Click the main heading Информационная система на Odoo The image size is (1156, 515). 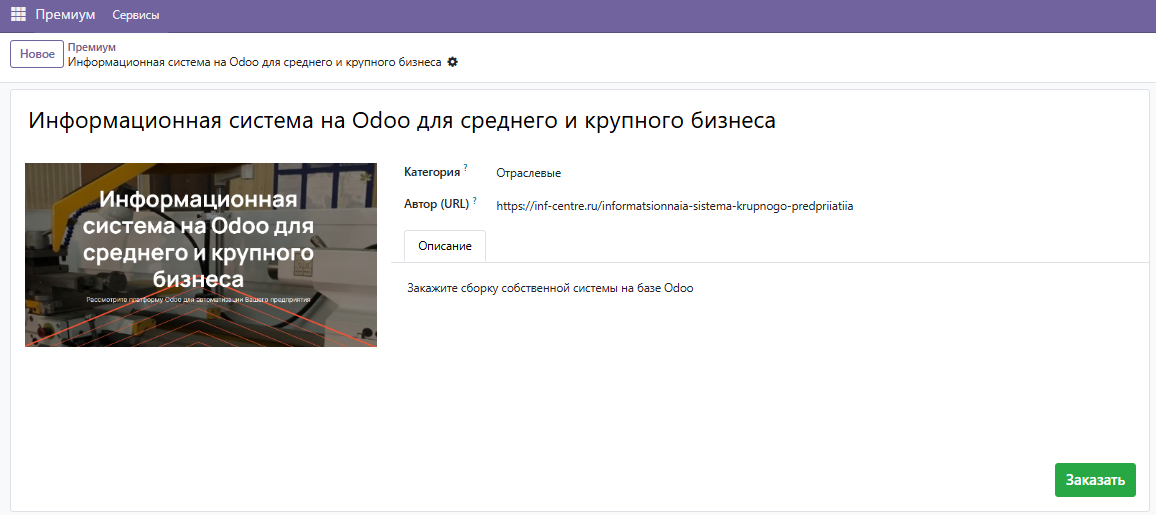click(x=402, y=121)
